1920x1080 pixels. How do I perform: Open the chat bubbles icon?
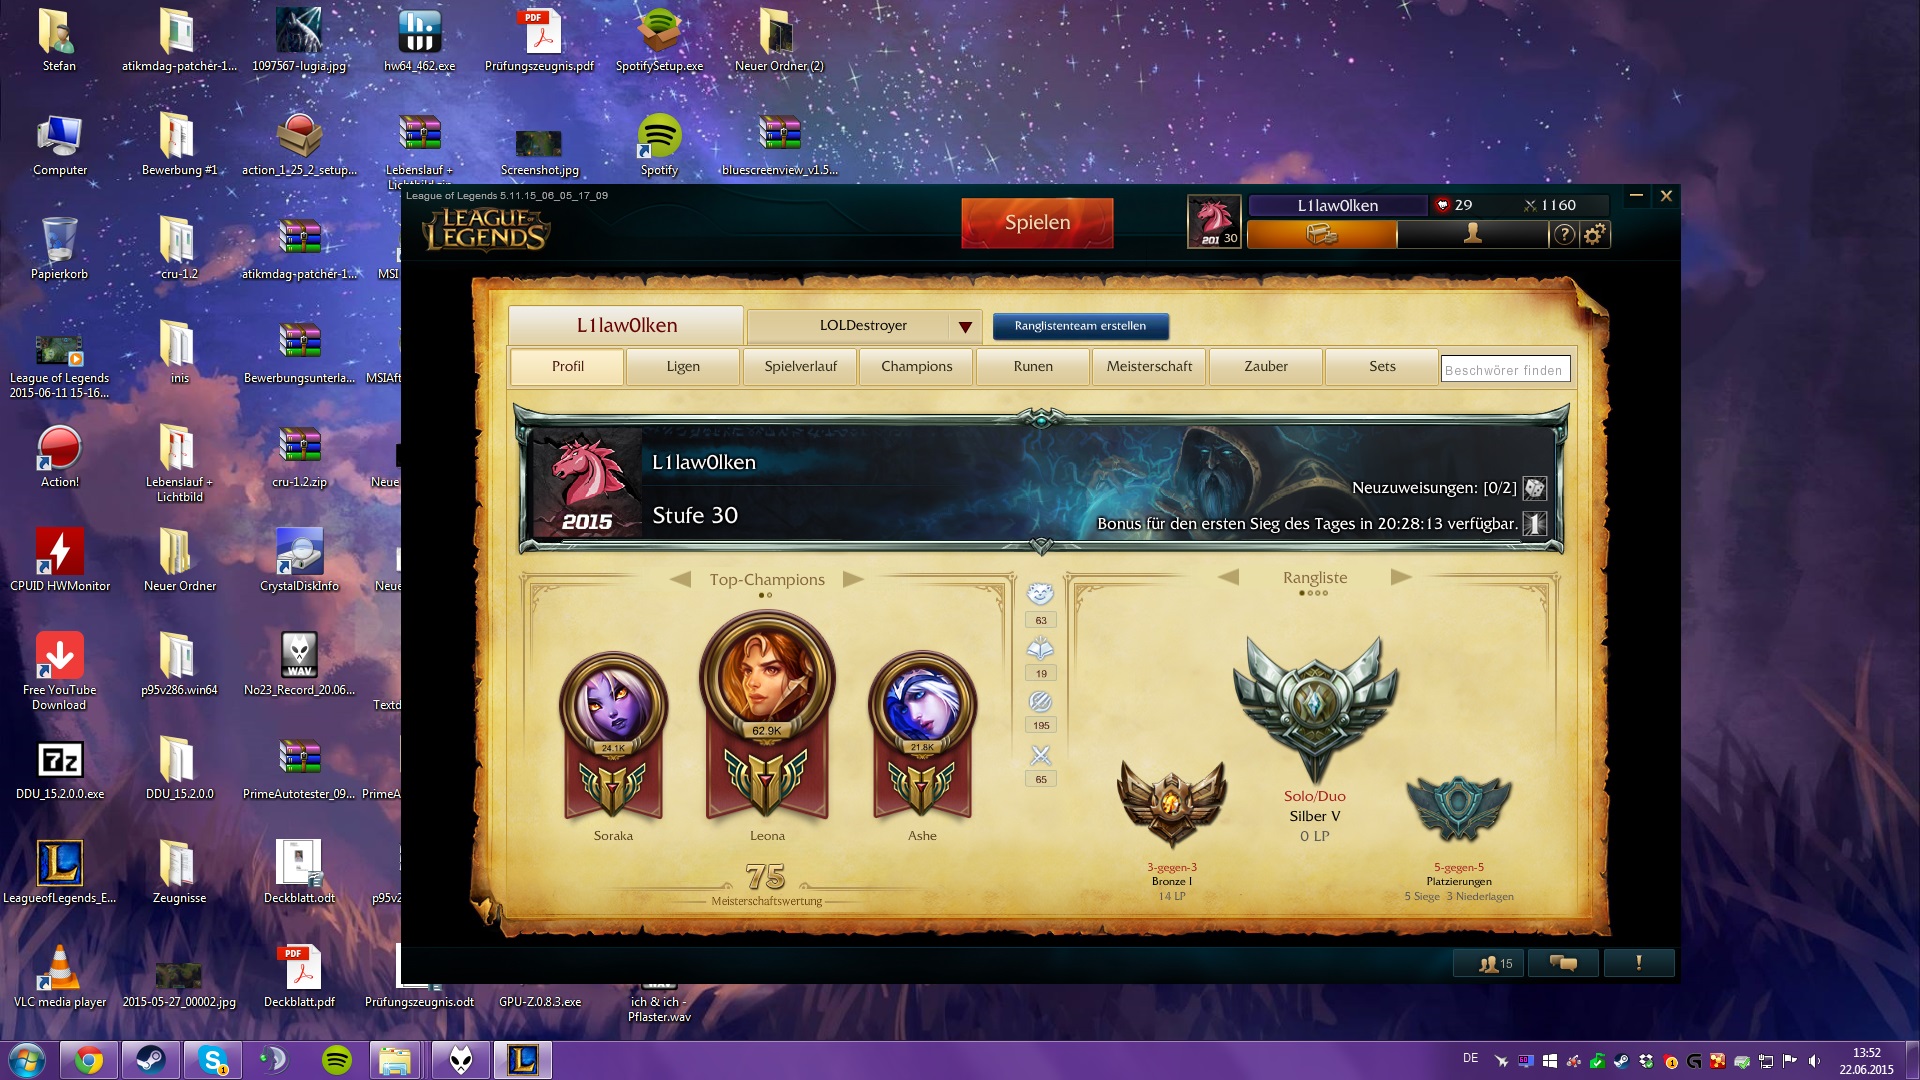(1563, 963)
